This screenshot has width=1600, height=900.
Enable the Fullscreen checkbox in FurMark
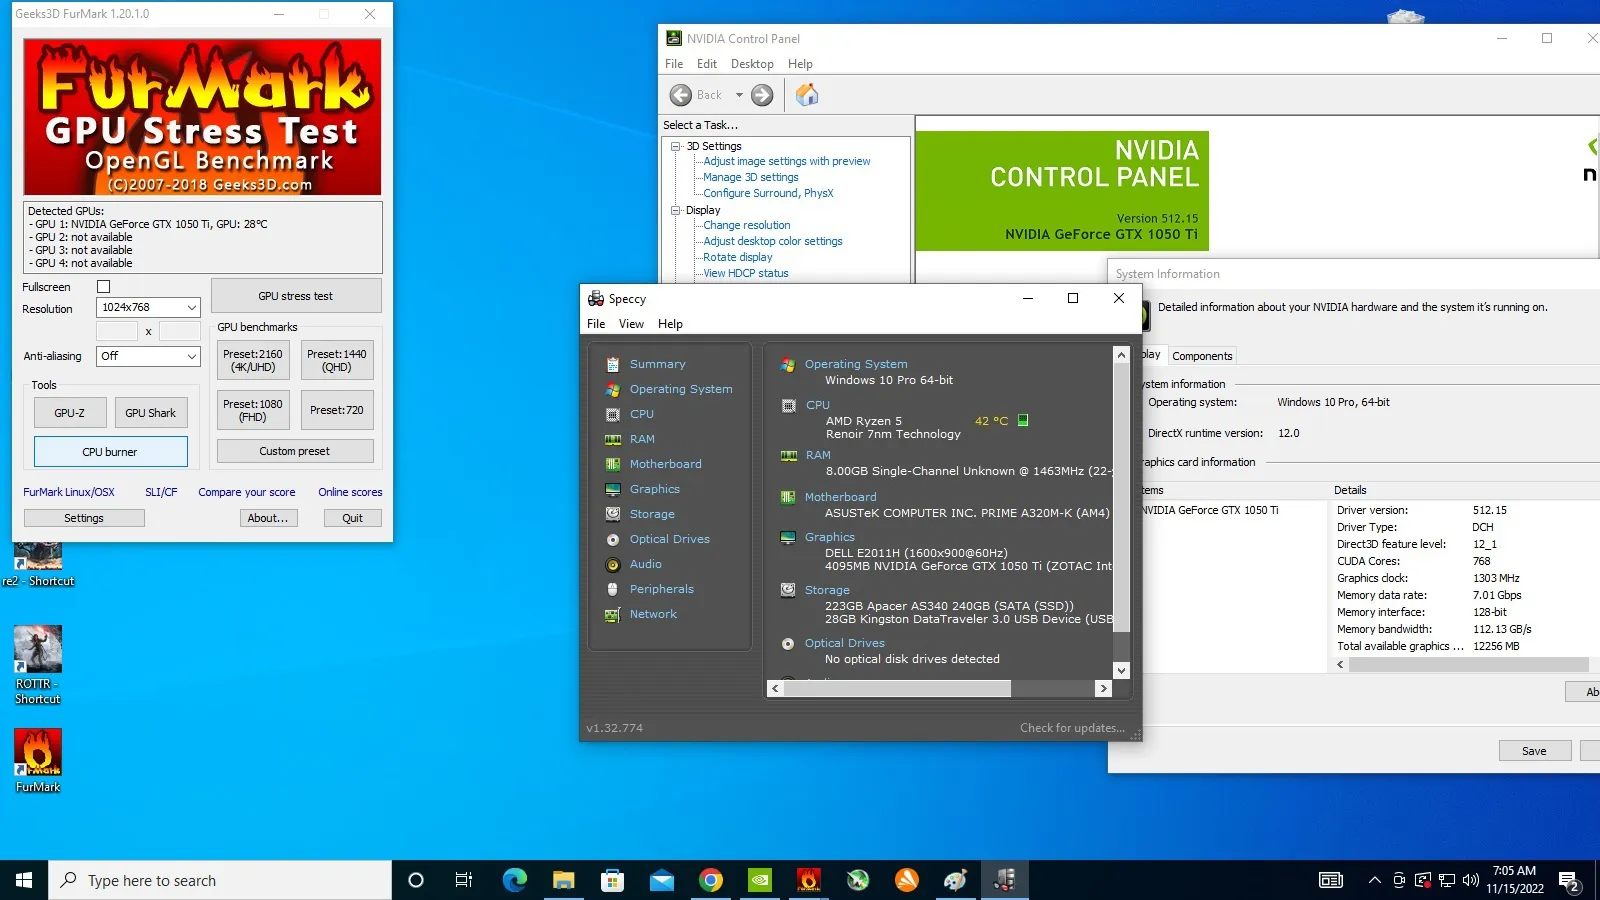(x=103, y=287)
